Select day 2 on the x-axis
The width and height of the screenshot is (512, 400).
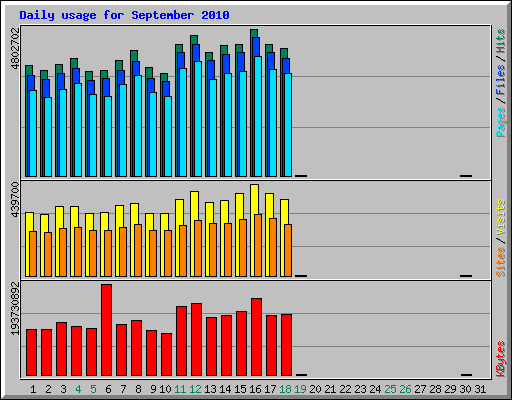[48, 389]
